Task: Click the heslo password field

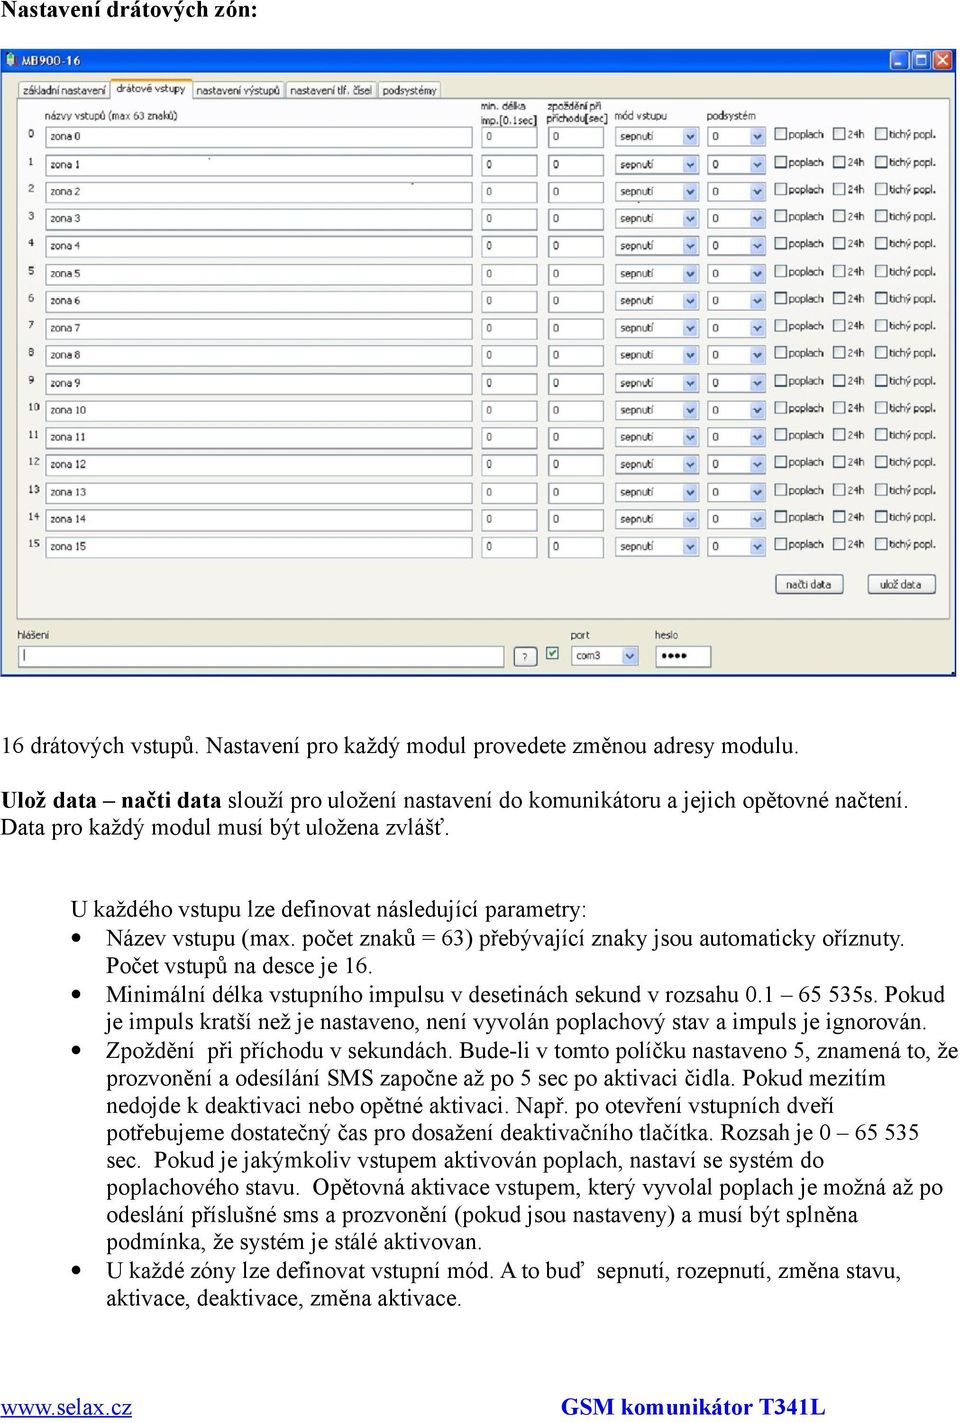Action: (x=683, y=656)
